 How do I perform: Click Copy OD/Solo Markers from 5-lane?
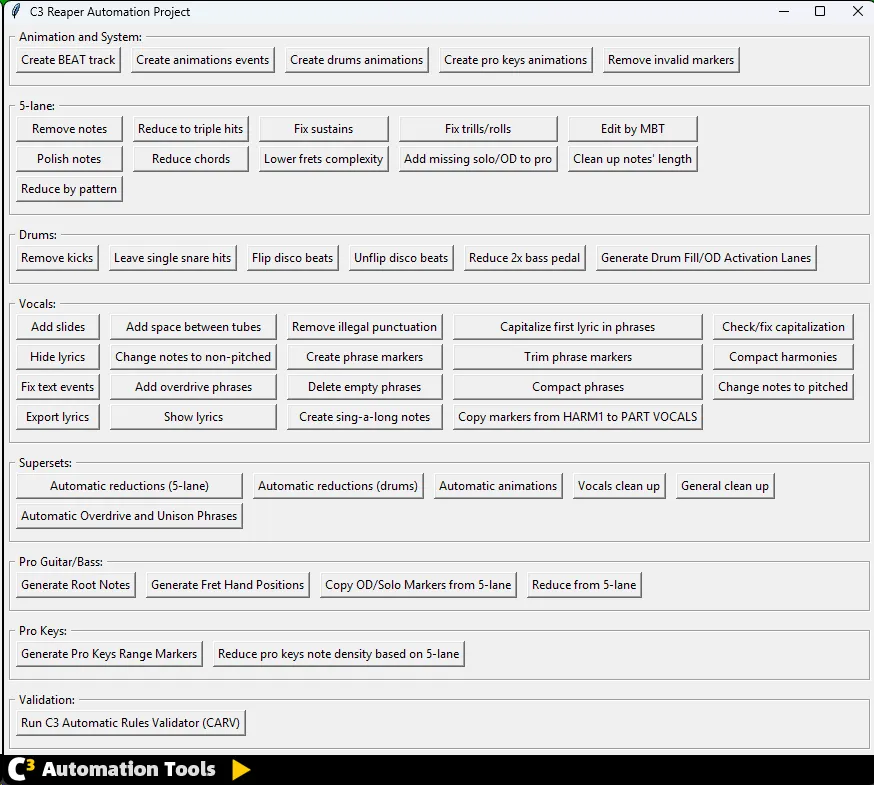click(x=418, y=585)
